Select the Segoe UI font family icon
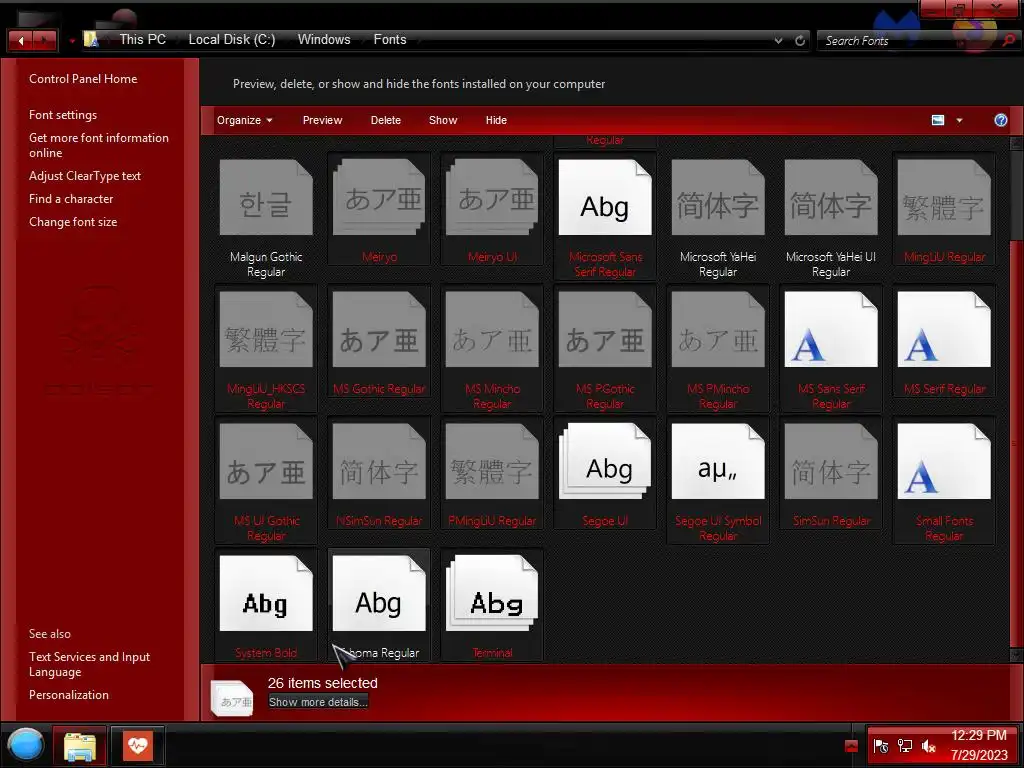 coord(605,462)
